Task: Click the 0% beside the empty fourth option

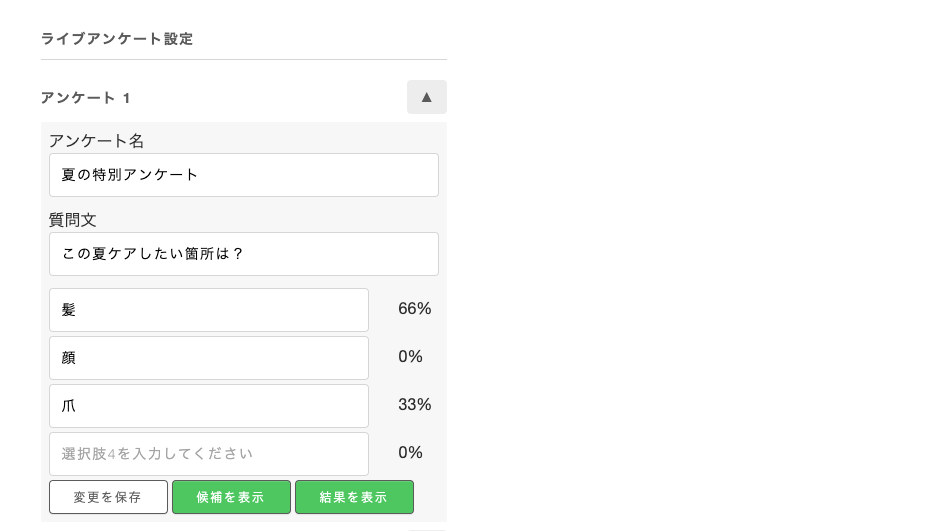Action: tap(410, 453)
